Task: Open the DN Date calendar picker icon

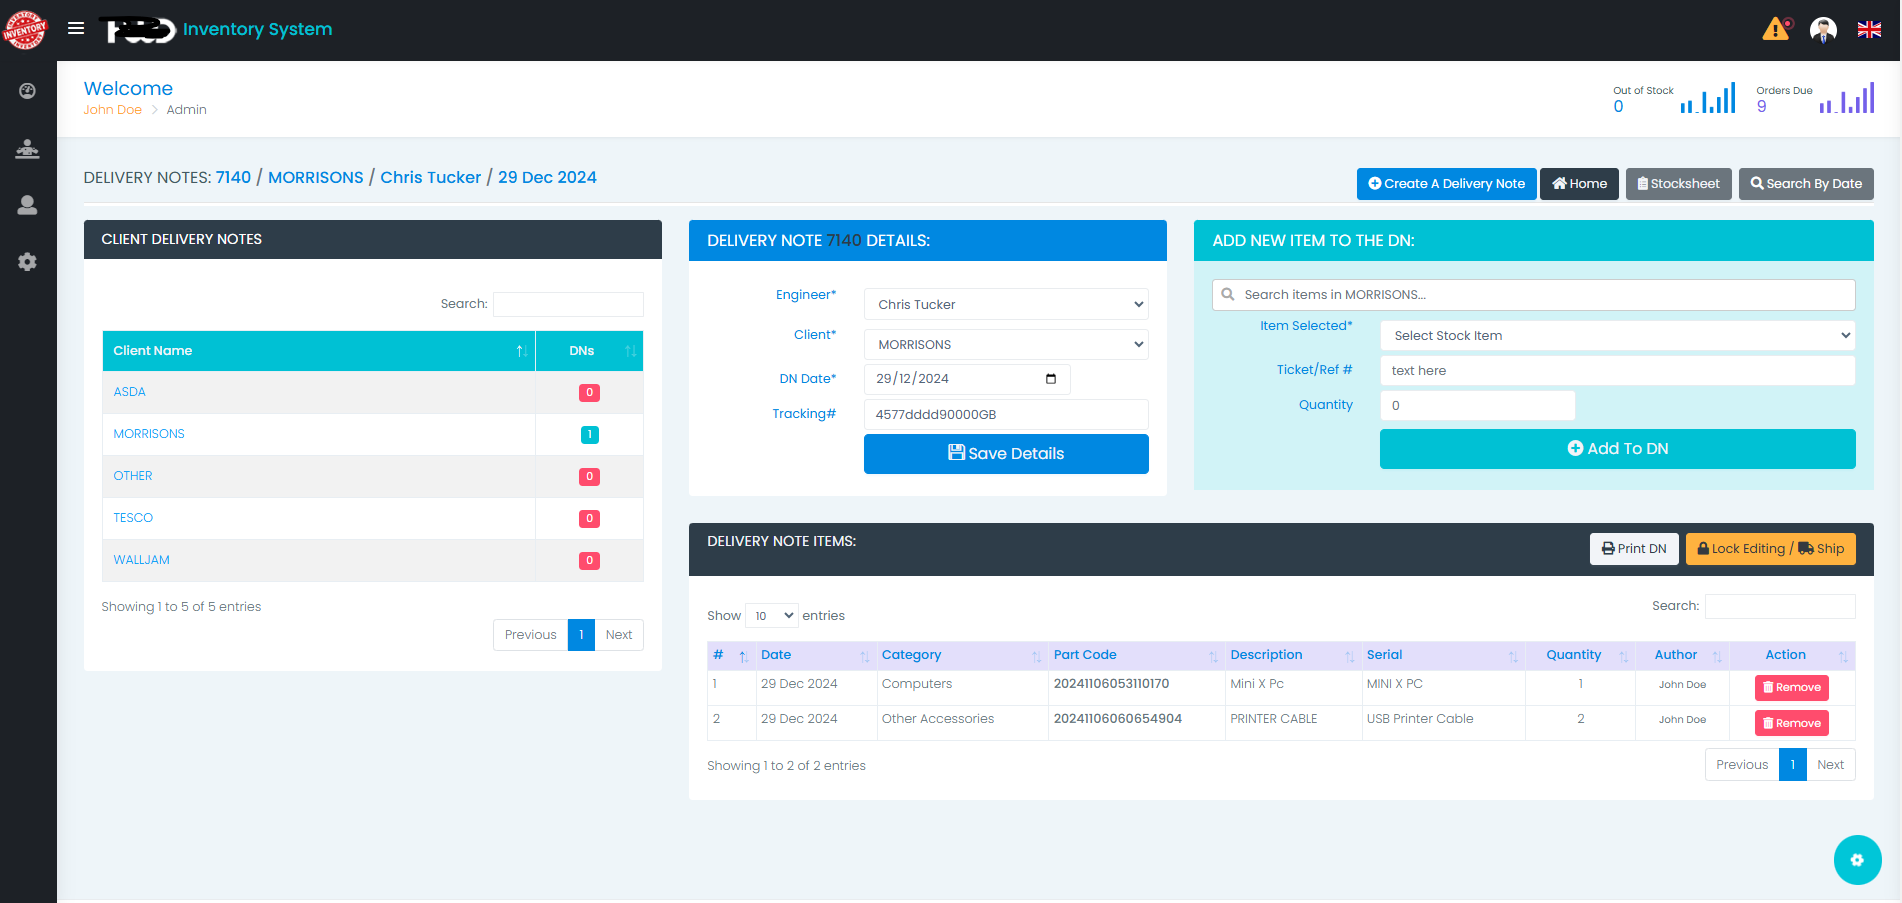Action: click(1050, 379)
